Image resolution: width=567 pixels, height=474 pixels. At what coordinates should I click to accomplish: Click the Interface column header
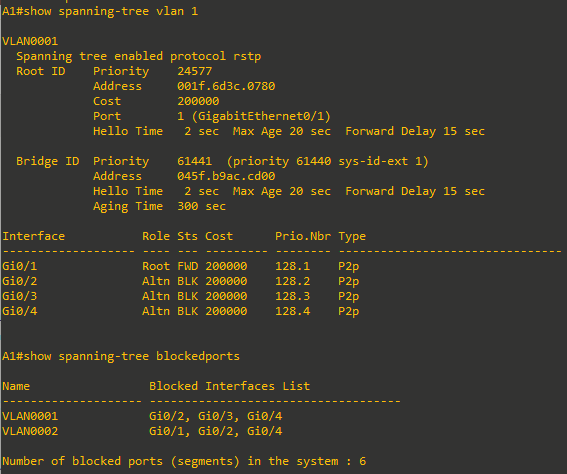coord(34,236)
